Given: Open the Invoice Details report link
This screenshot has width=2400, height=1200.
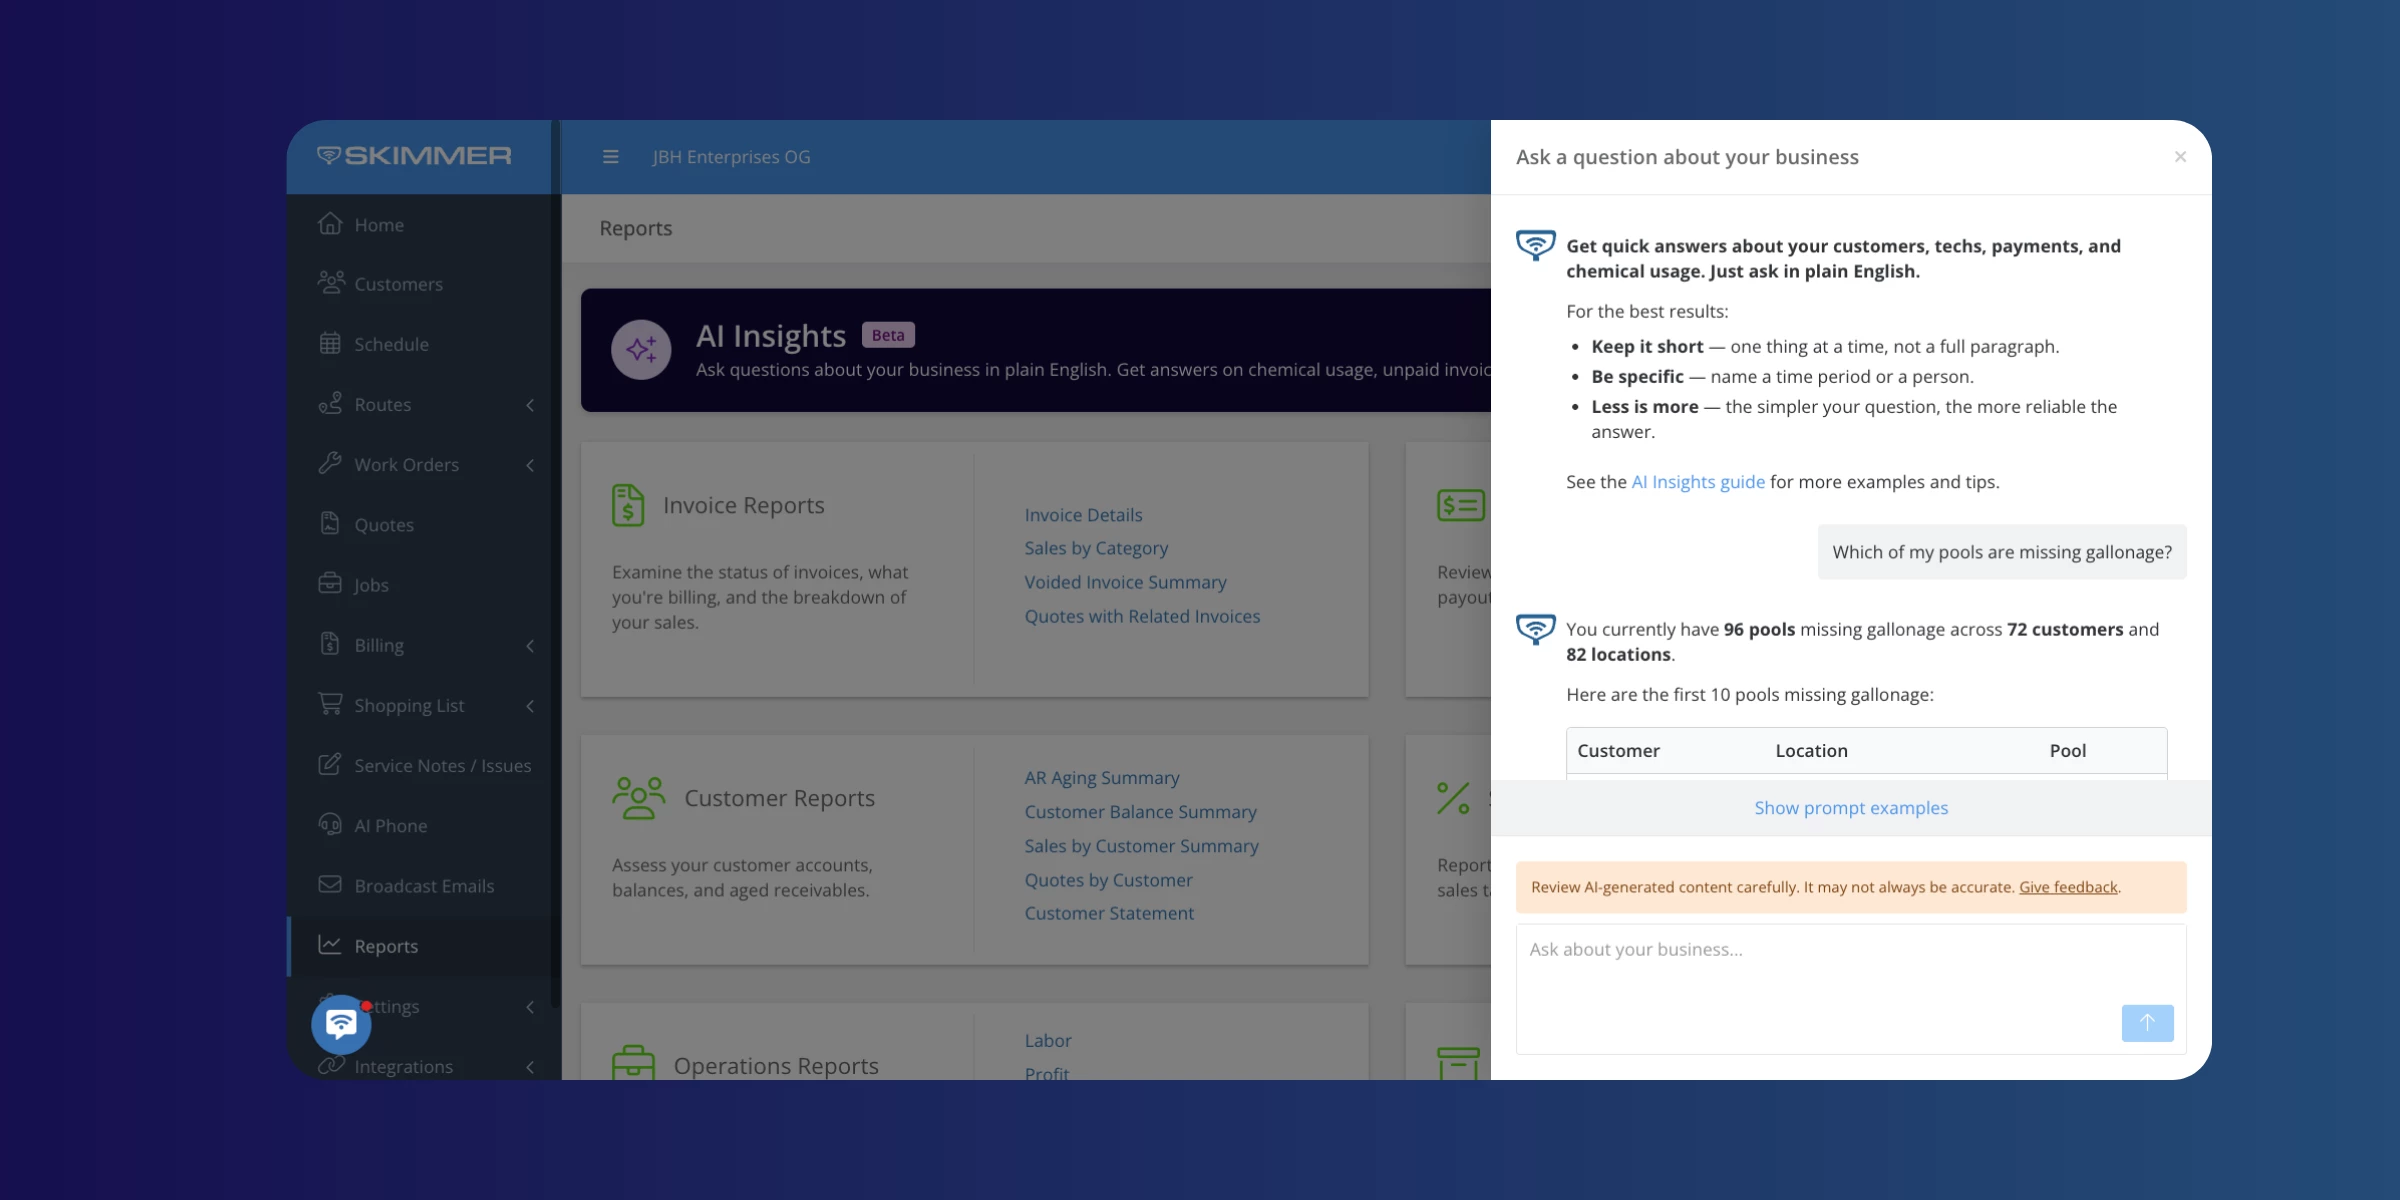Looking at the screenshot, I should [x=1083, y=515].
